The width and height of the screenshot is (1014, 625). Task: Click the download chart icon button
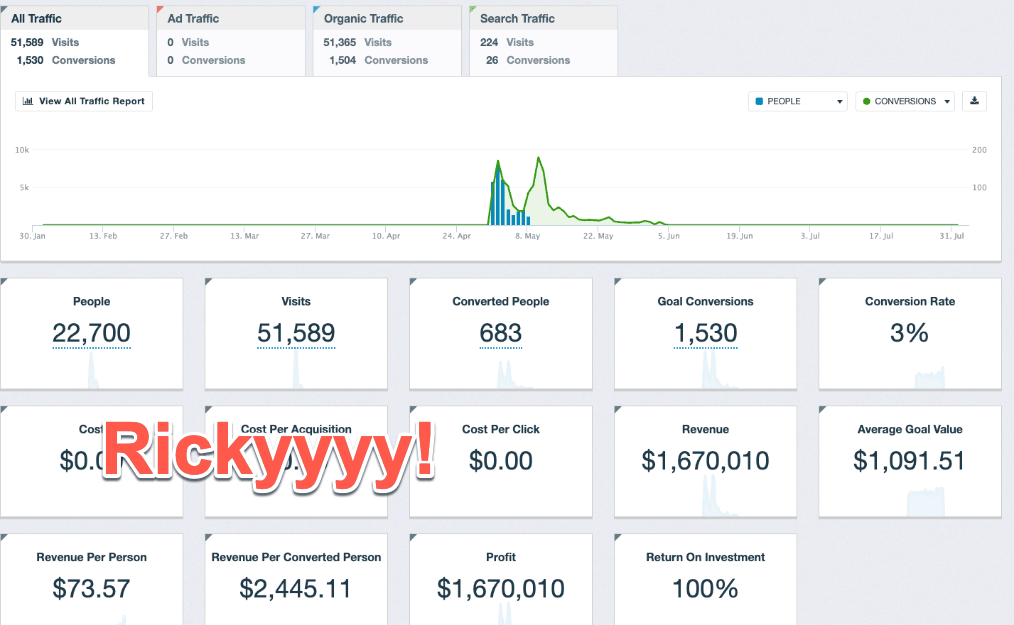point(975,101)
